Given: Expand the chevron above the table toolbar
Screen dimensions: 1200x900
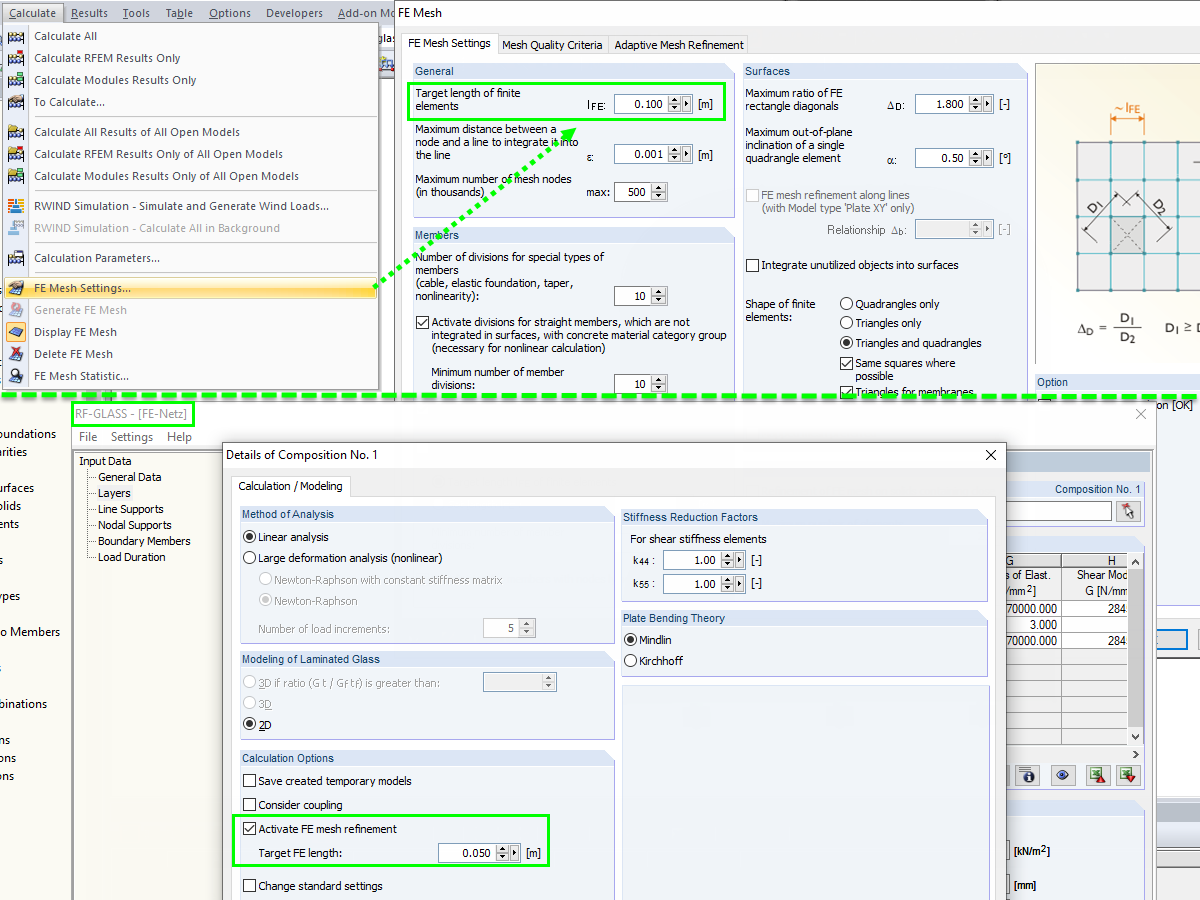Looking at the screenshot, I should tap(1135, 755).
